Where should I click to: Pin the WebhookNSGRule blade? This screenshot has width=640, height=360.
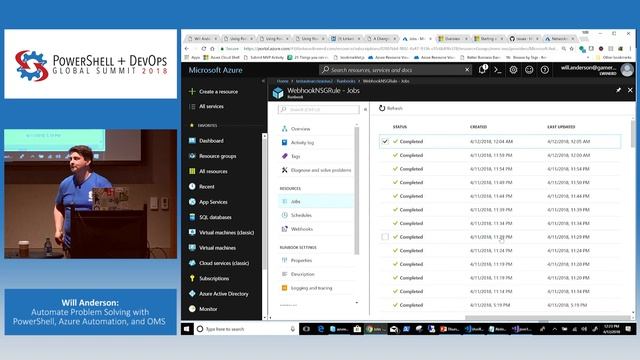[x=618, y=90]
